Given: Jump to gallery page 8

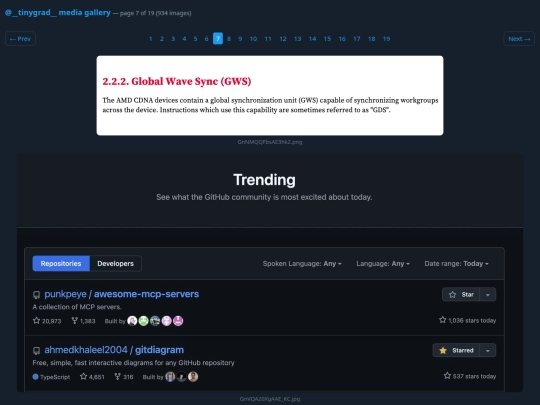Looking at the screenshot, I should click(229, 39).
